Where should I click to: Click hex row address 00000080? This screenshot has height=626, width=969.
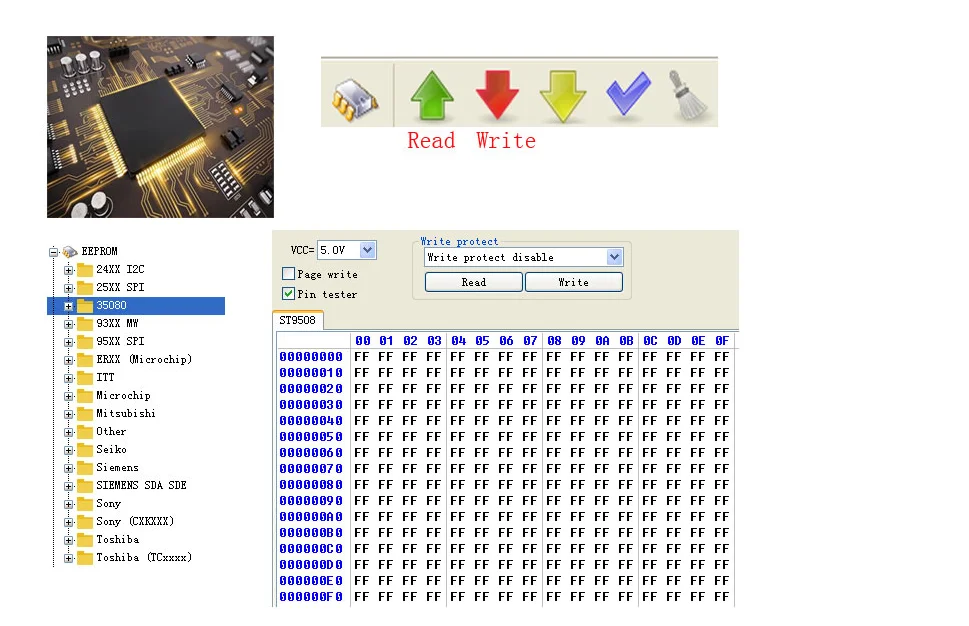tap(311, 484)
